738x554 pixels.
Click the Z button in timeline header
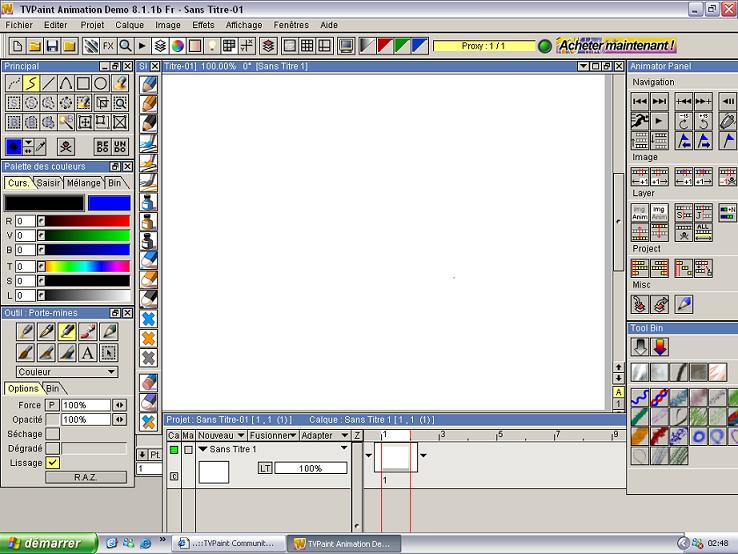(x=357, y=435)
